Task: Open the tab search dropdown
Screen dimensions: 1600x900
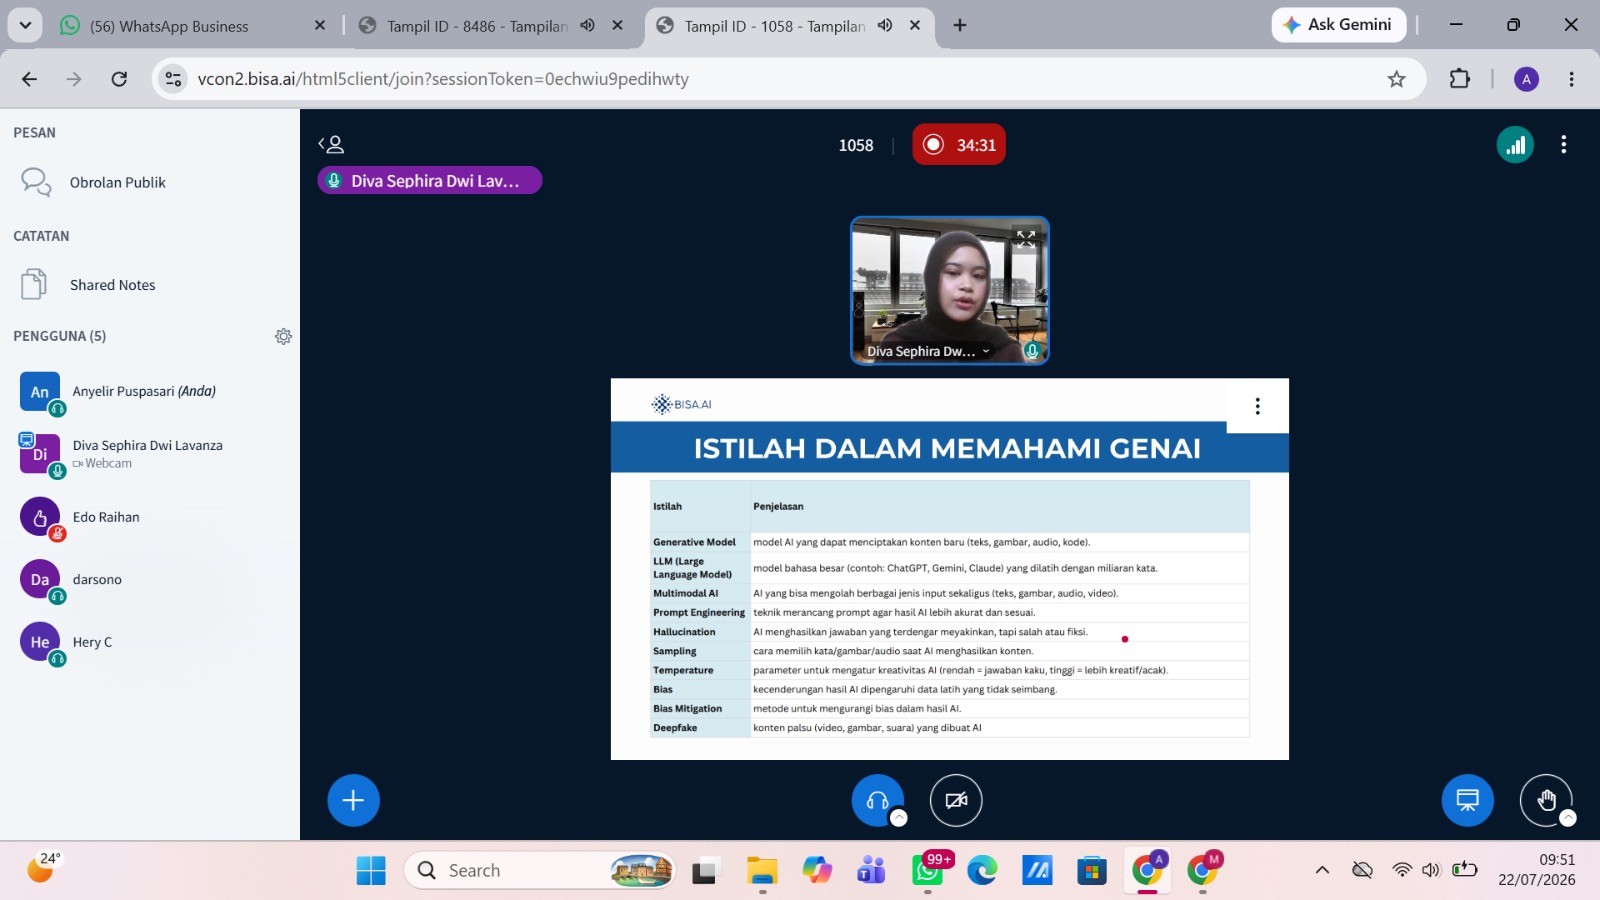Action: click(24, 25)
